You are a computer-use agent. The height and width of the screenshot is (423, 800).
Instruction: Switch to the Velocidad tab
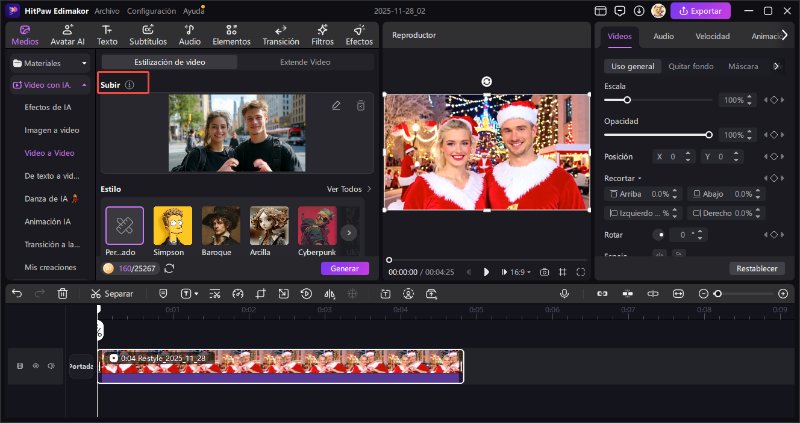pyautogui.click(x=712, y=36)
